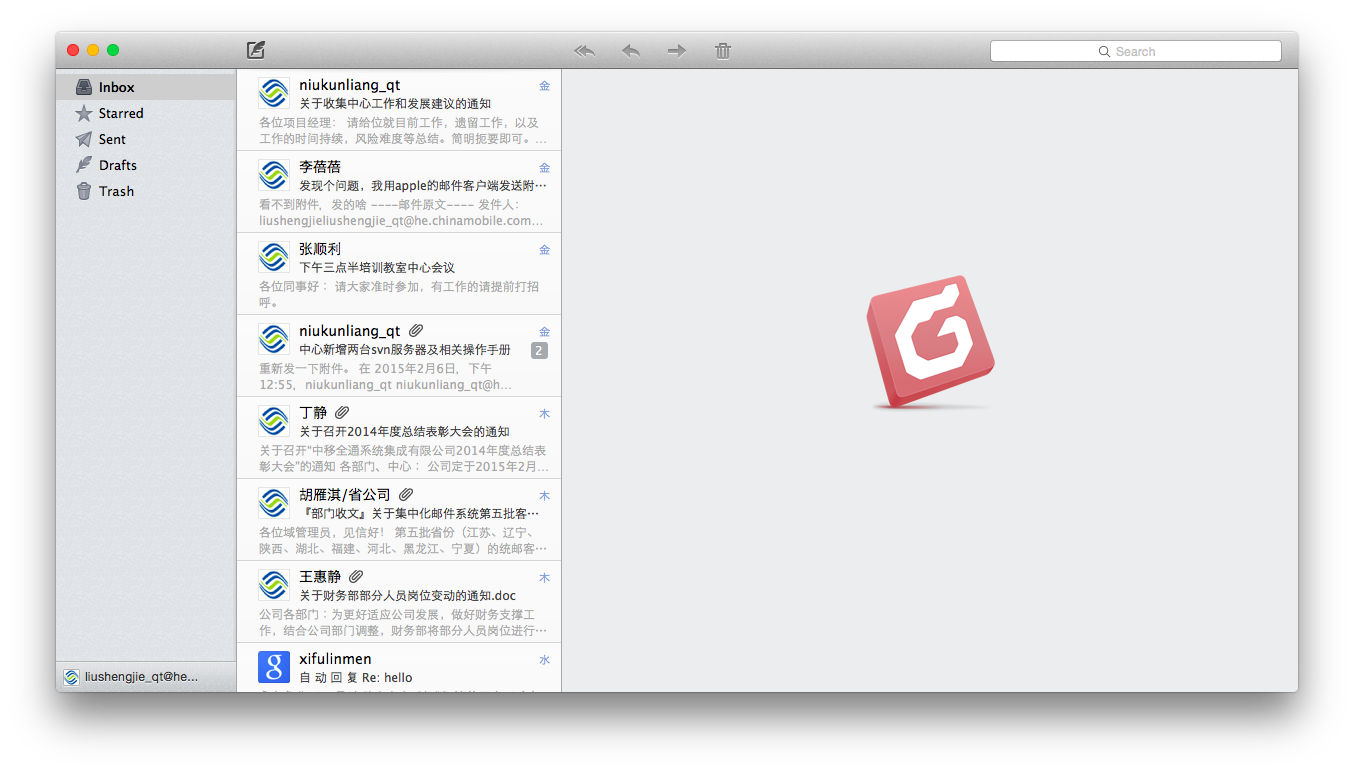The height and width of the screenshot is (772, 1354).
Task: Open the email from 李蓓蓓
Action: (399, 192)
